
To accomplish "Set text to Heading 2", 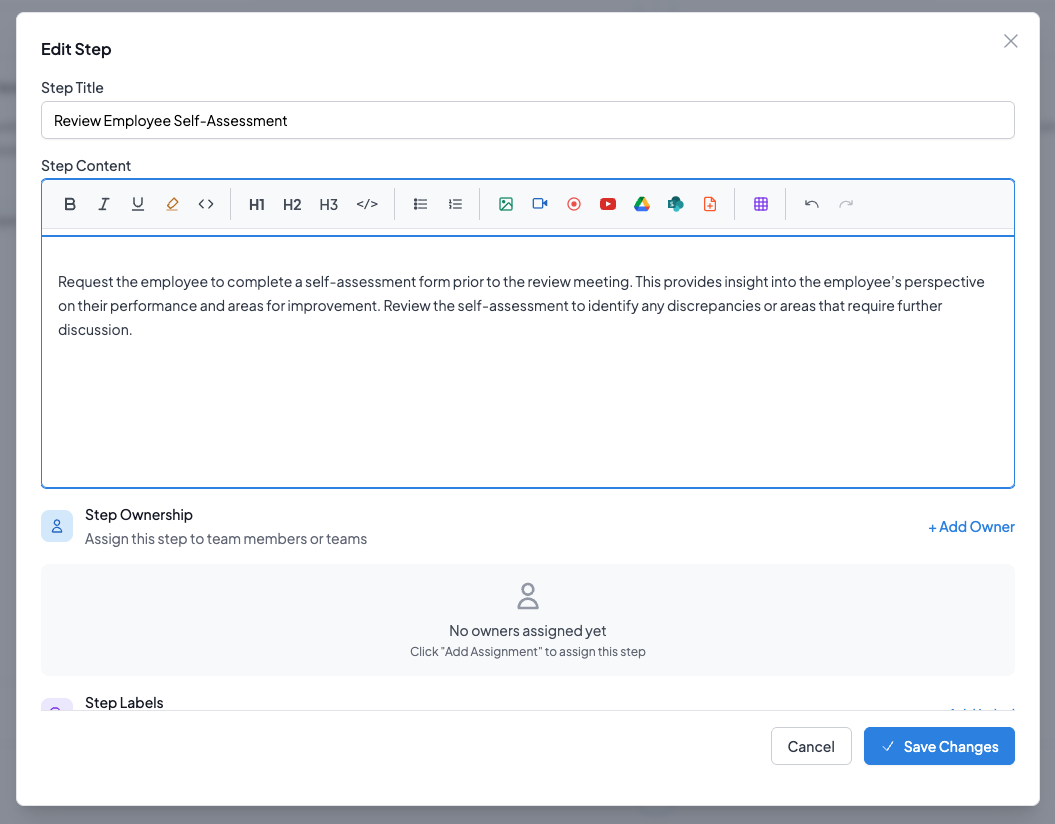I will point(292,204).
